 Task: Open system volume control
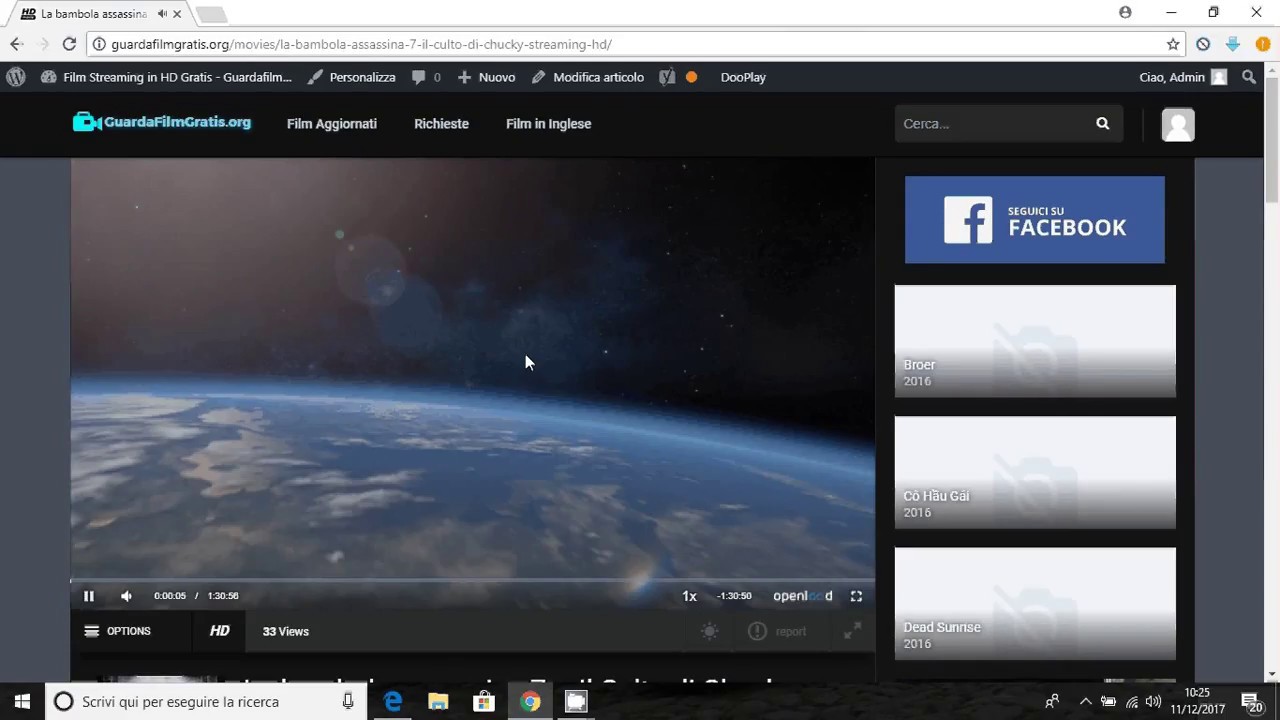1153,702
